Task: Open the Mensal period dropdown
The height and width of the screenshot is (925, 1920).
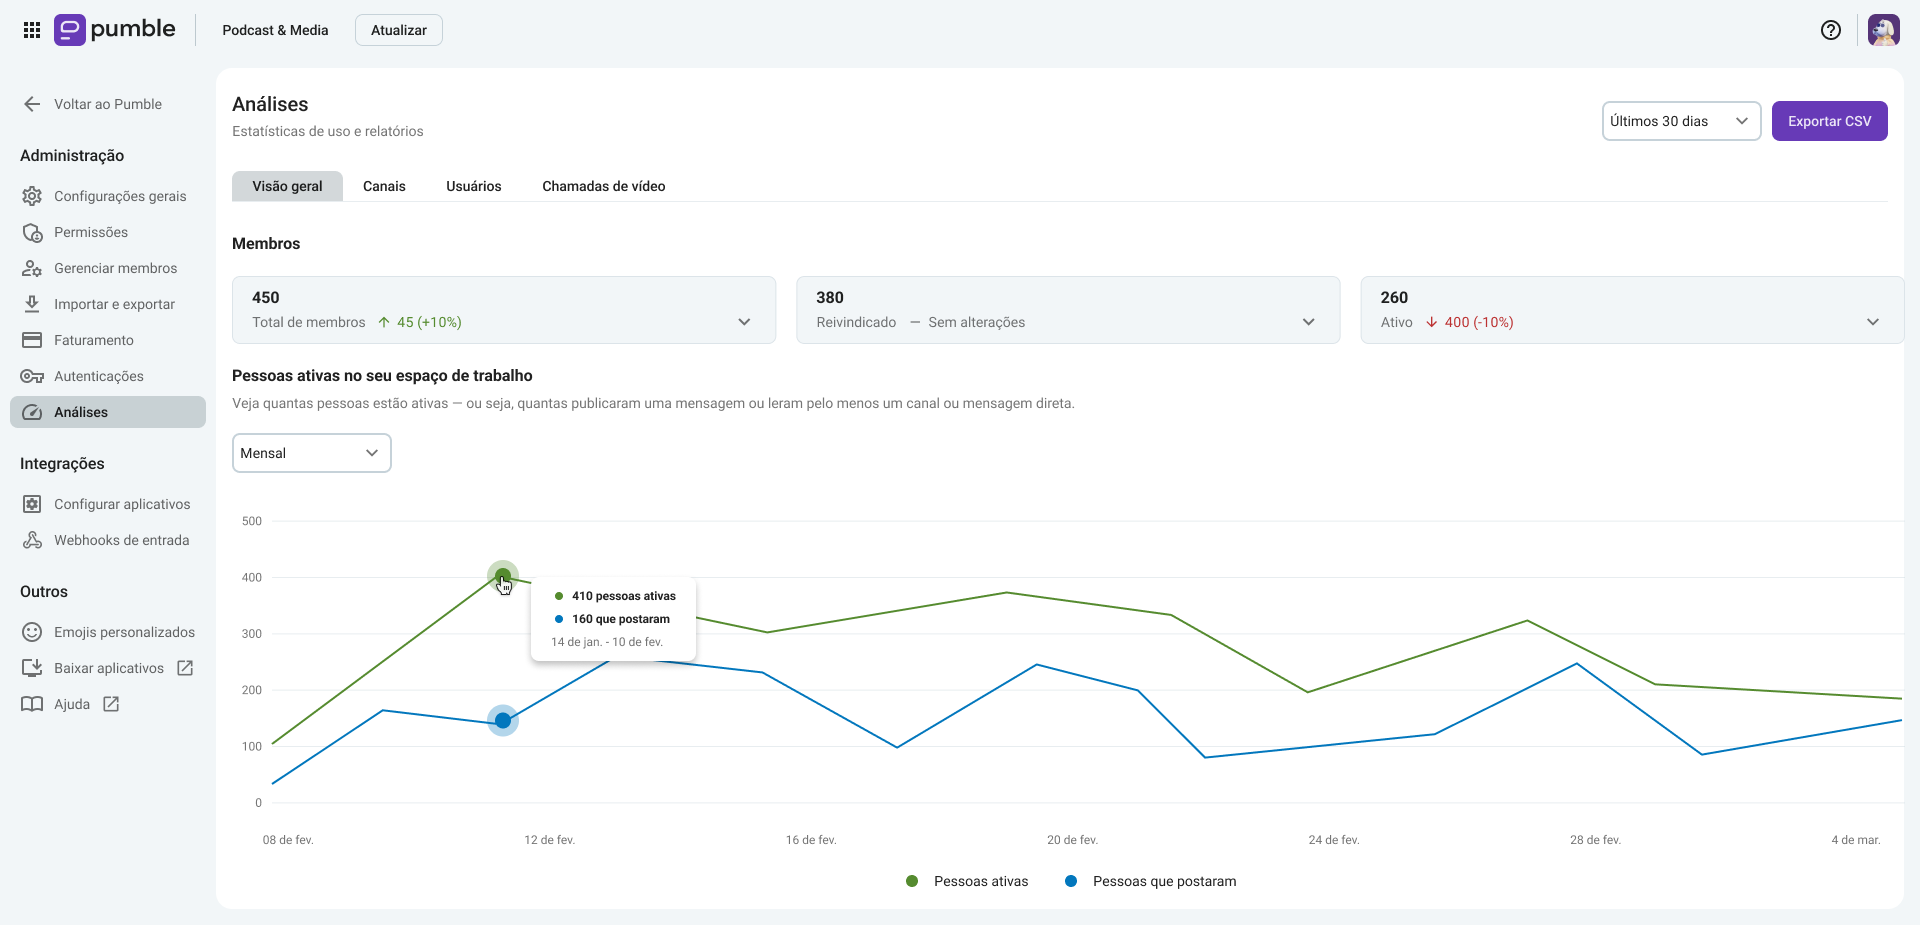Action: point(311,453)
